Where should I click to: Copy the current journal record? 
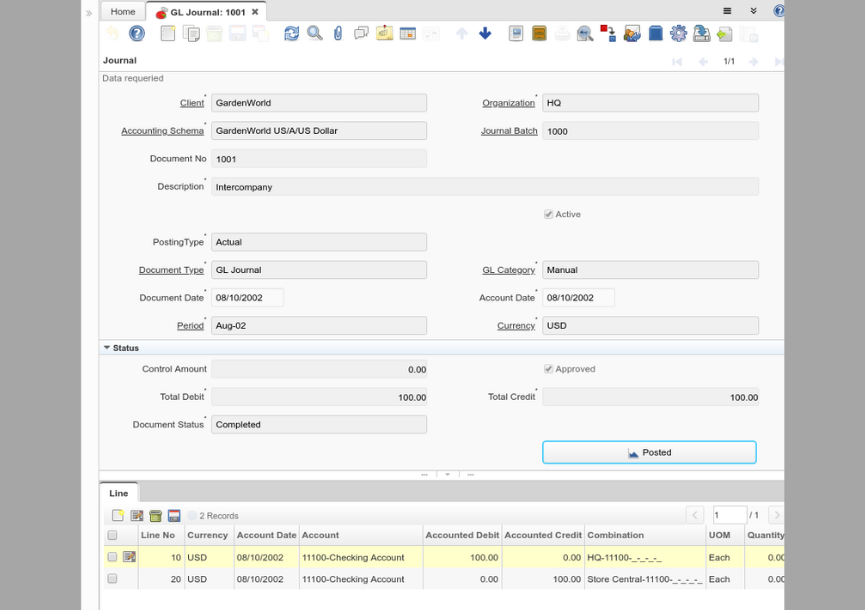(191, 34)
